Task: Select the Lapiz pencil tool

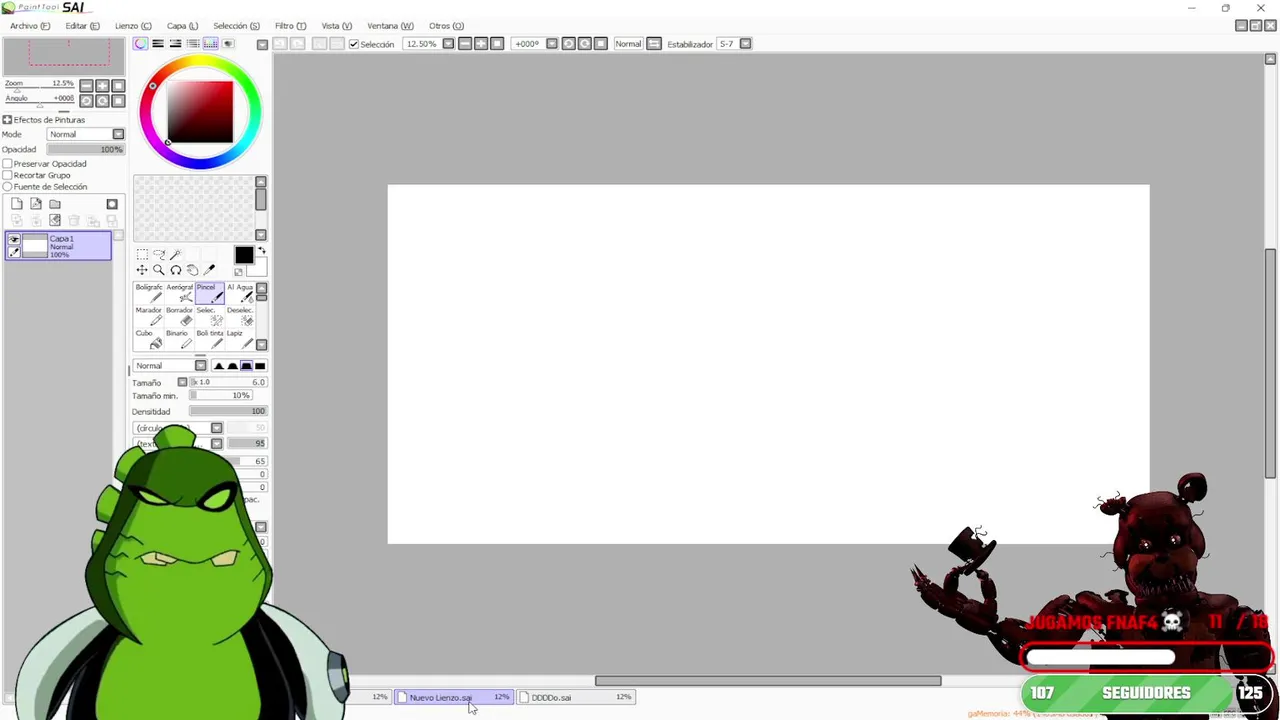Action: tap(240, 339)
